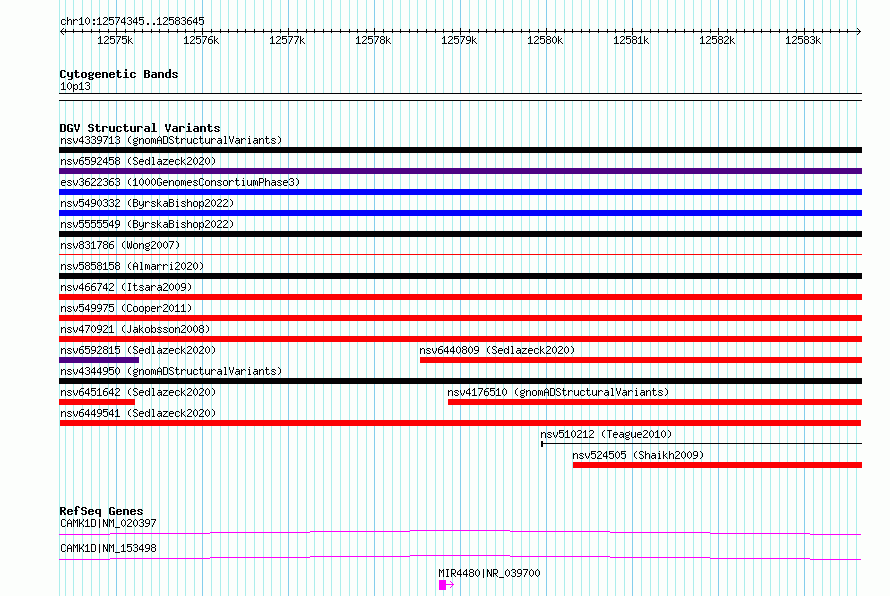Open the nsv831786 Wong2007 label
The image size is (890, 596).
(120, 245)
